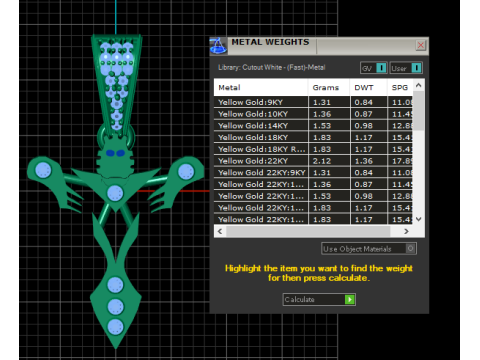The height and width of the screenshot is (360, 480).
Task: Select the Yellow Gold:18KY row
Action: pos(313,137)
